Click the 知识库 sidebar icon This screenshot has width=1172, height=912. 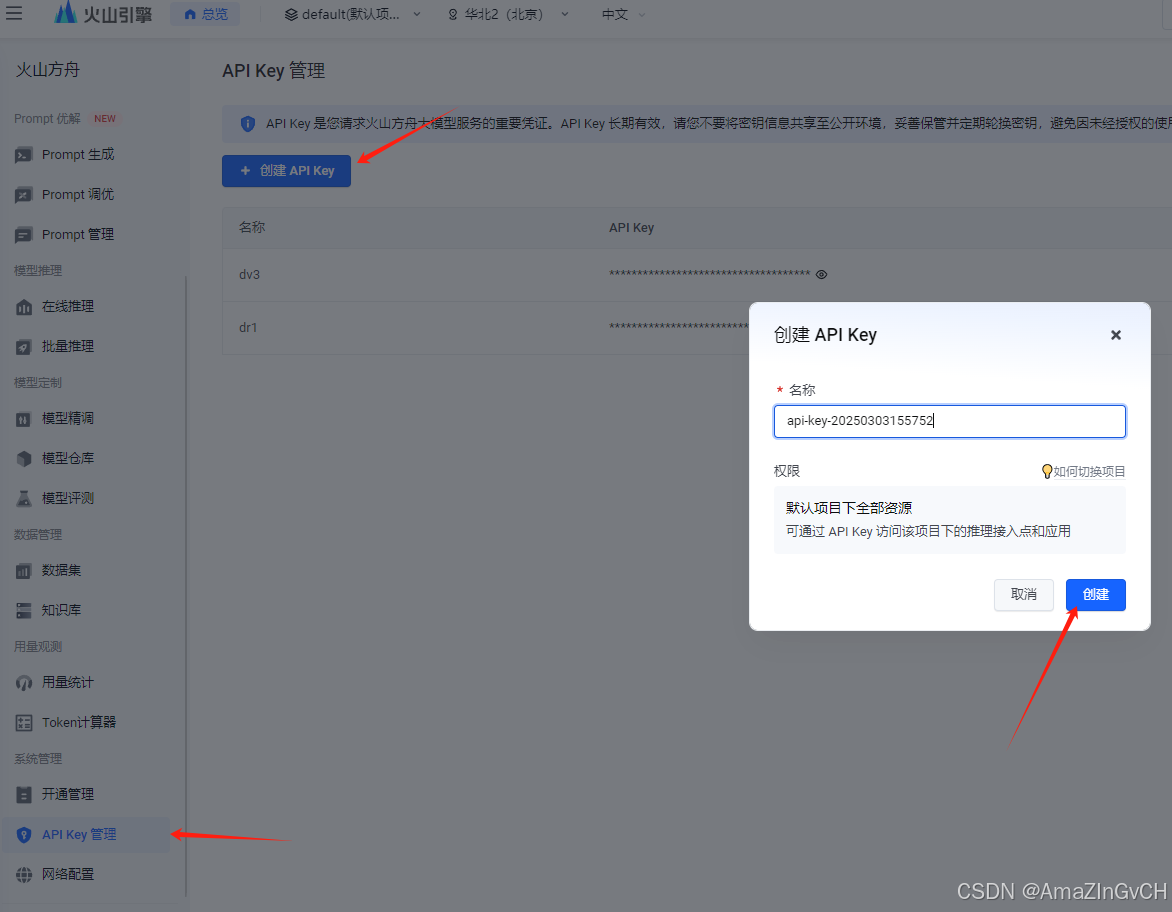click(x=24, y=611)
